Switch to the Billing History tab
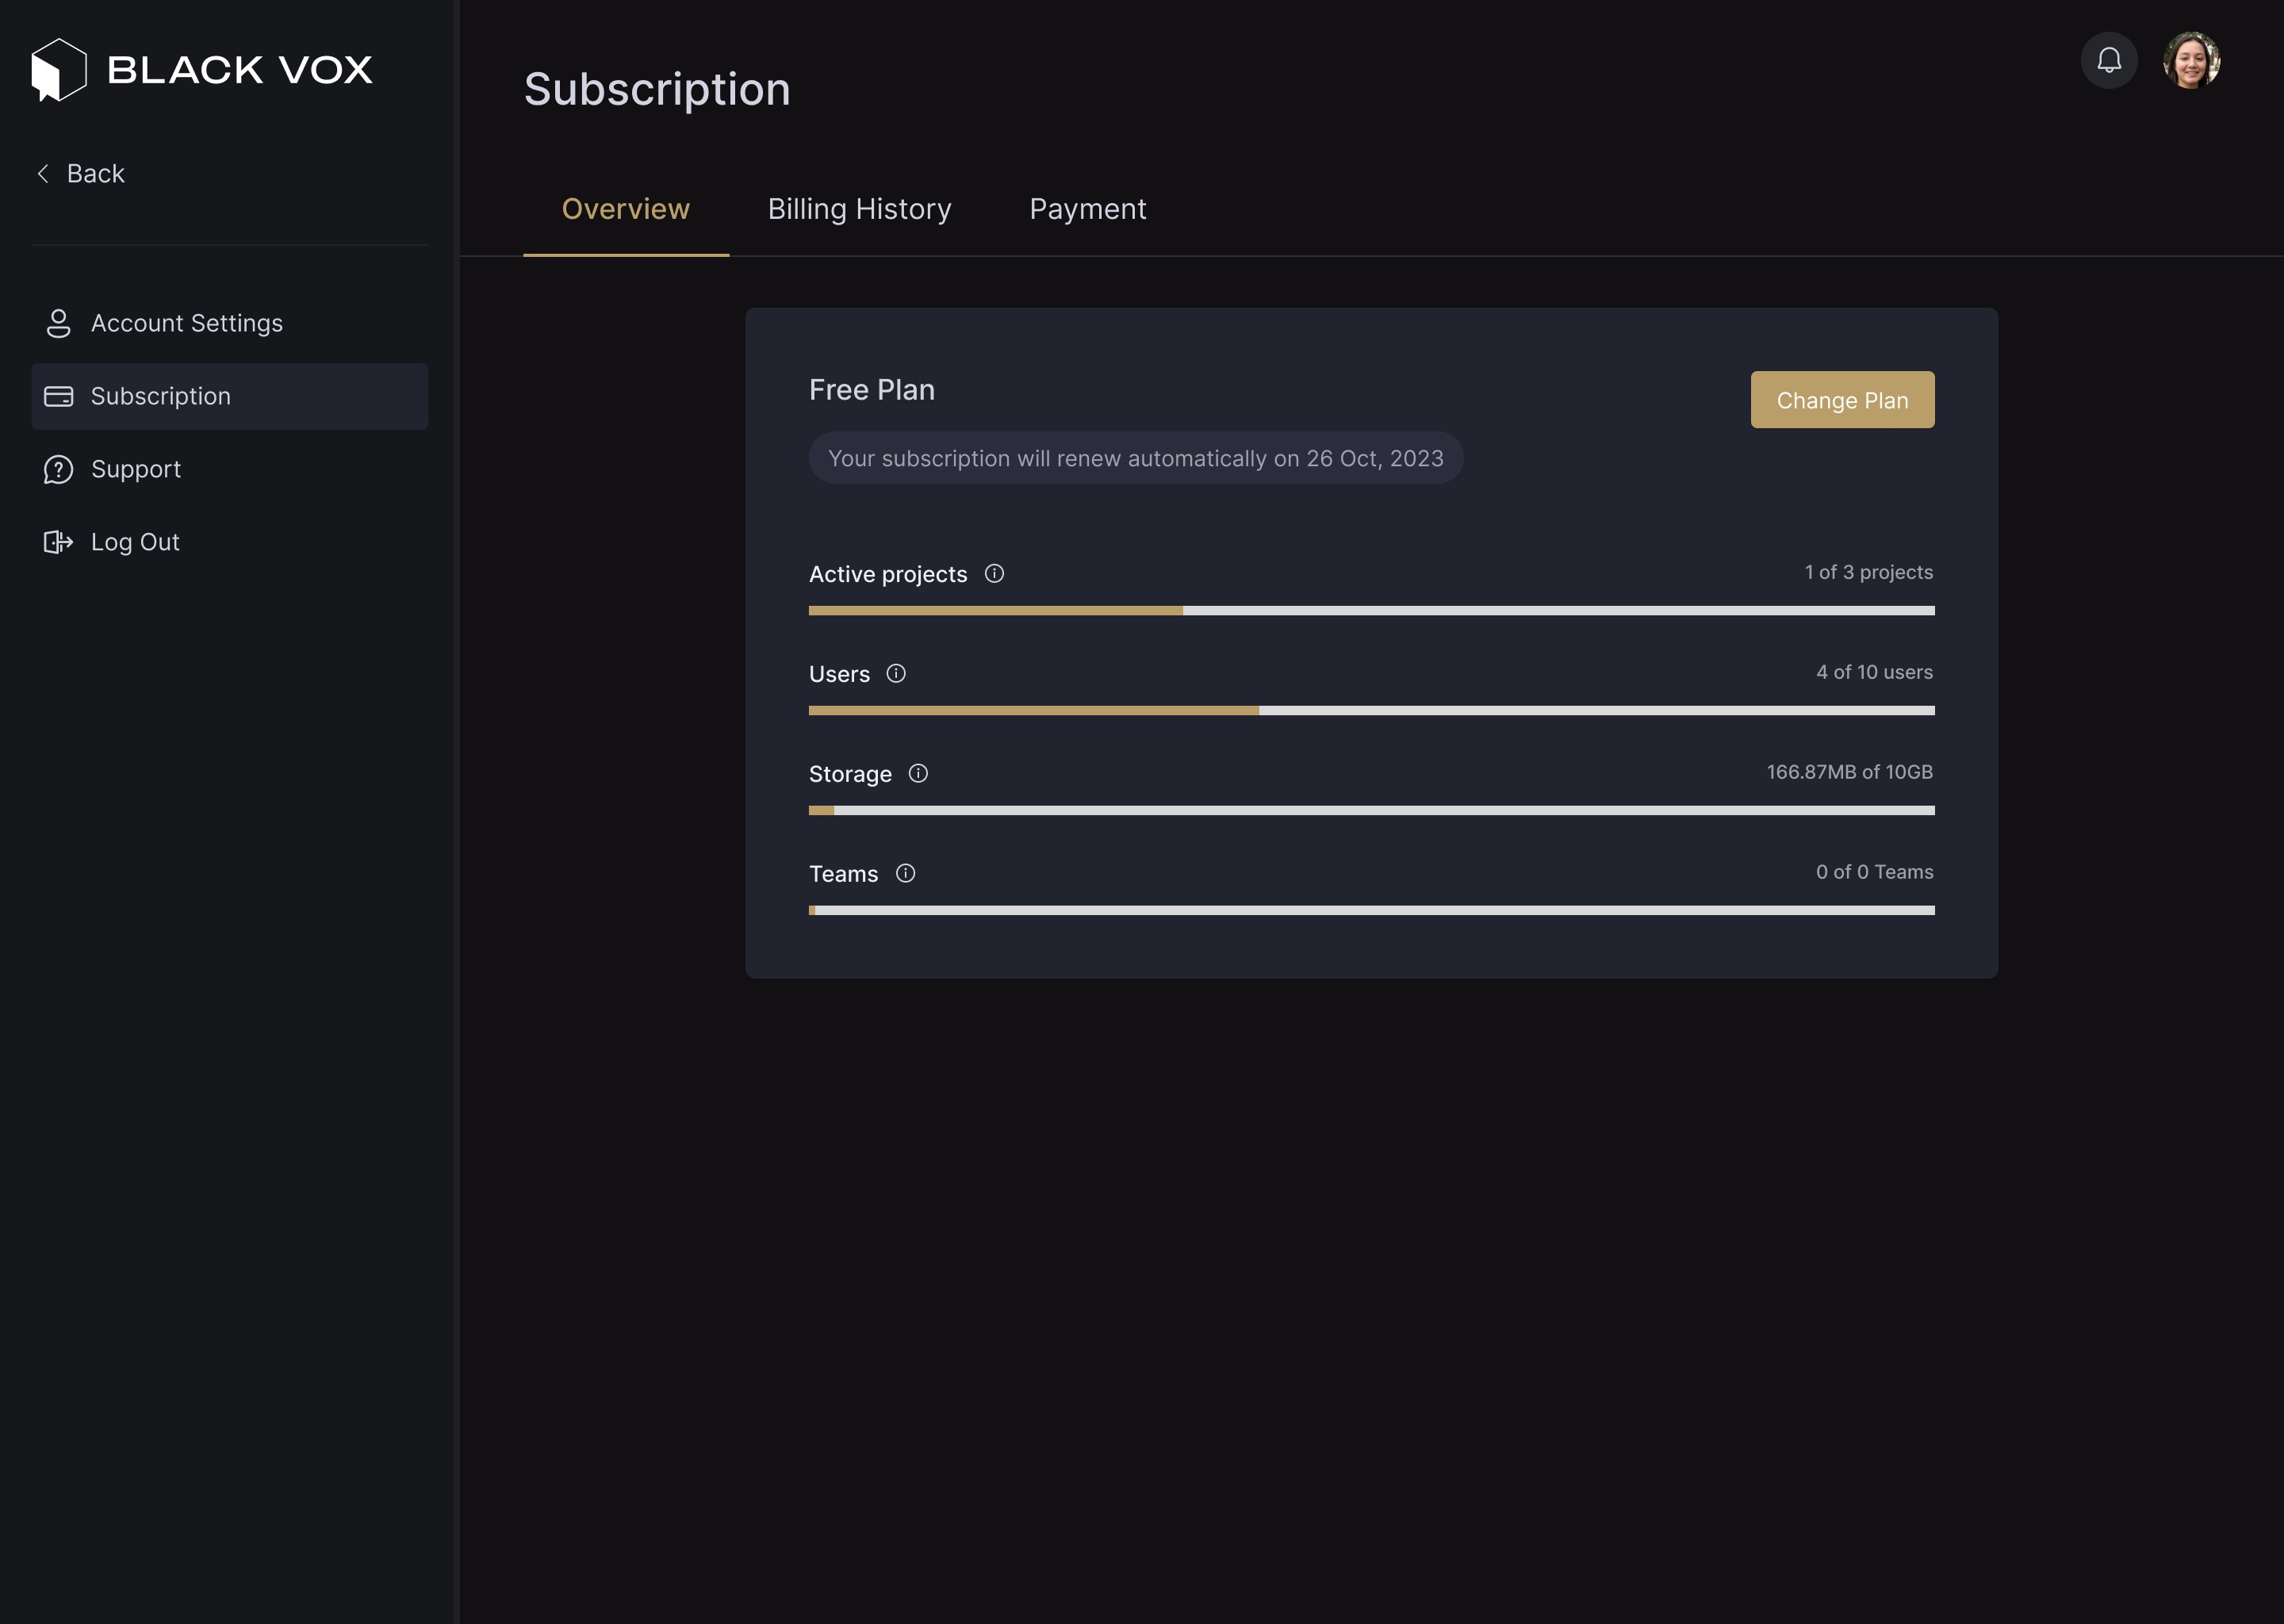Screen dimensions: 2284x1624 coord(859,209)
